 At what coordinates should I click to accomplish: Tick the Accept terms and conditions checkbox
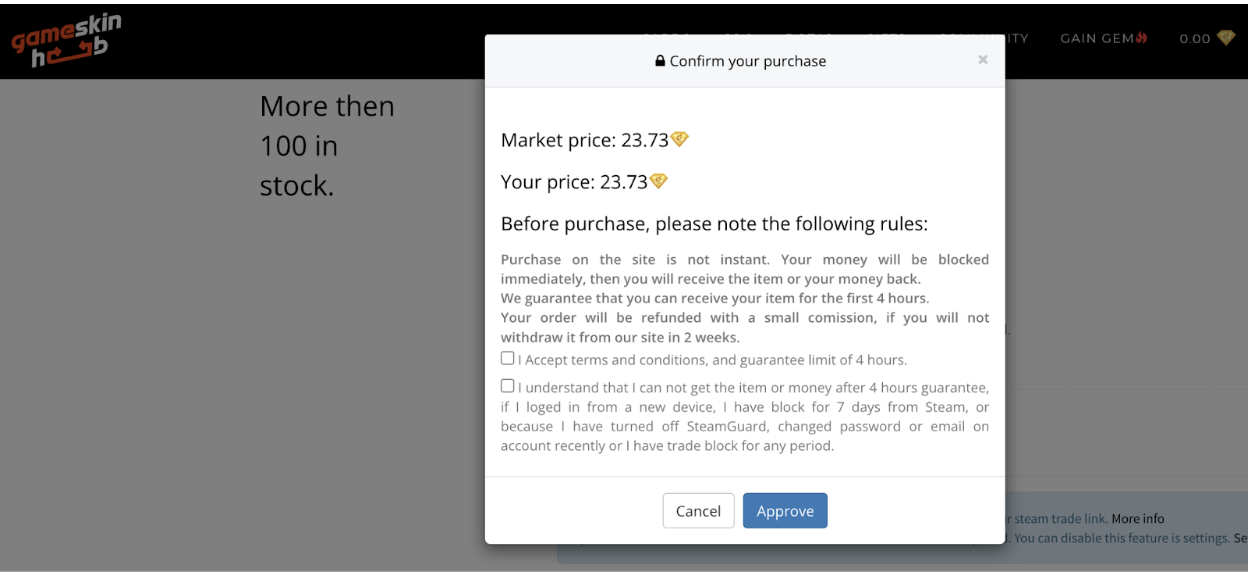(x=508, y=358)
